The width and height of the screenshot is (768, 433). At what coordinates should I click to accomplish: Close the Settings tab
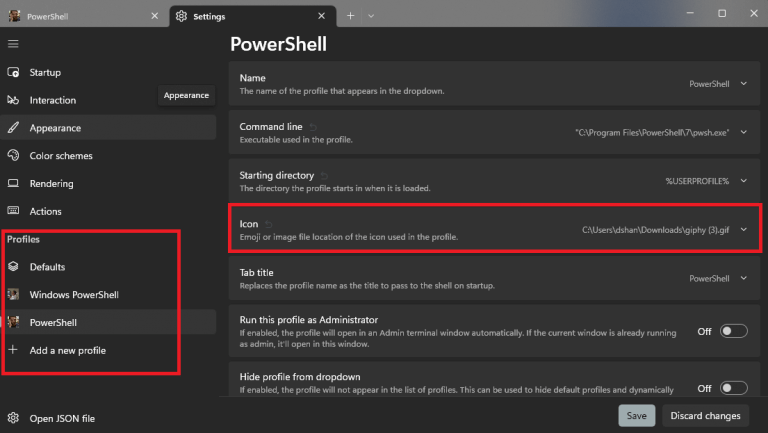click(x=321, y=16)
